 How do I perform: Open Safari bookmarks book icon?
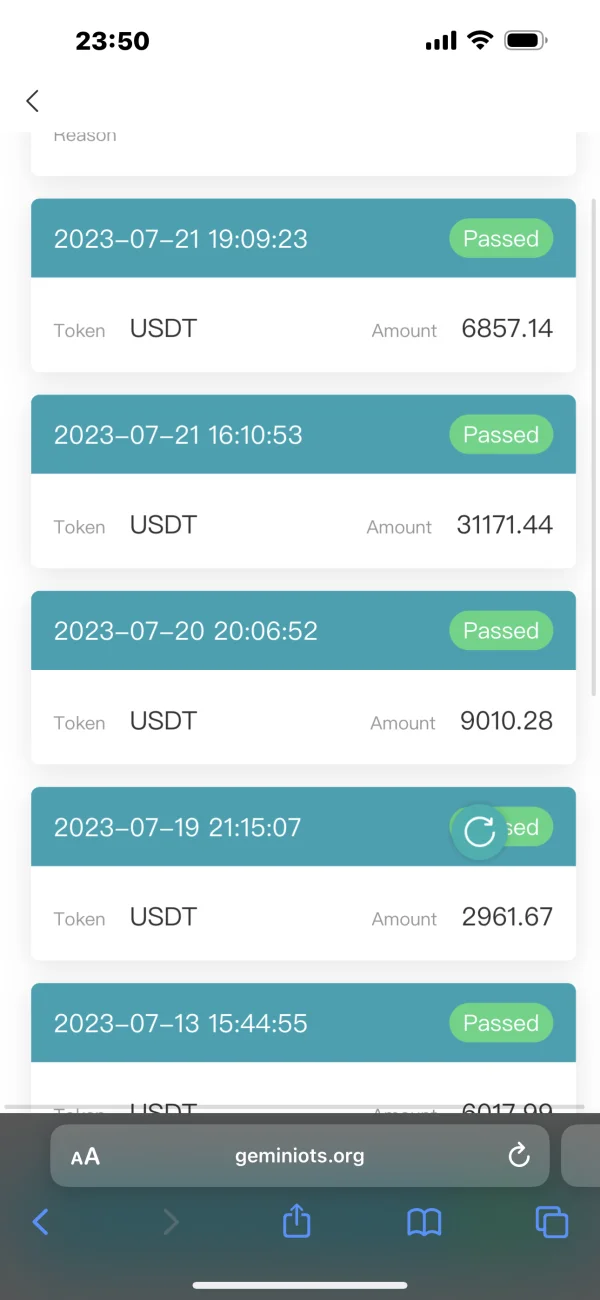coord(424,1221)
